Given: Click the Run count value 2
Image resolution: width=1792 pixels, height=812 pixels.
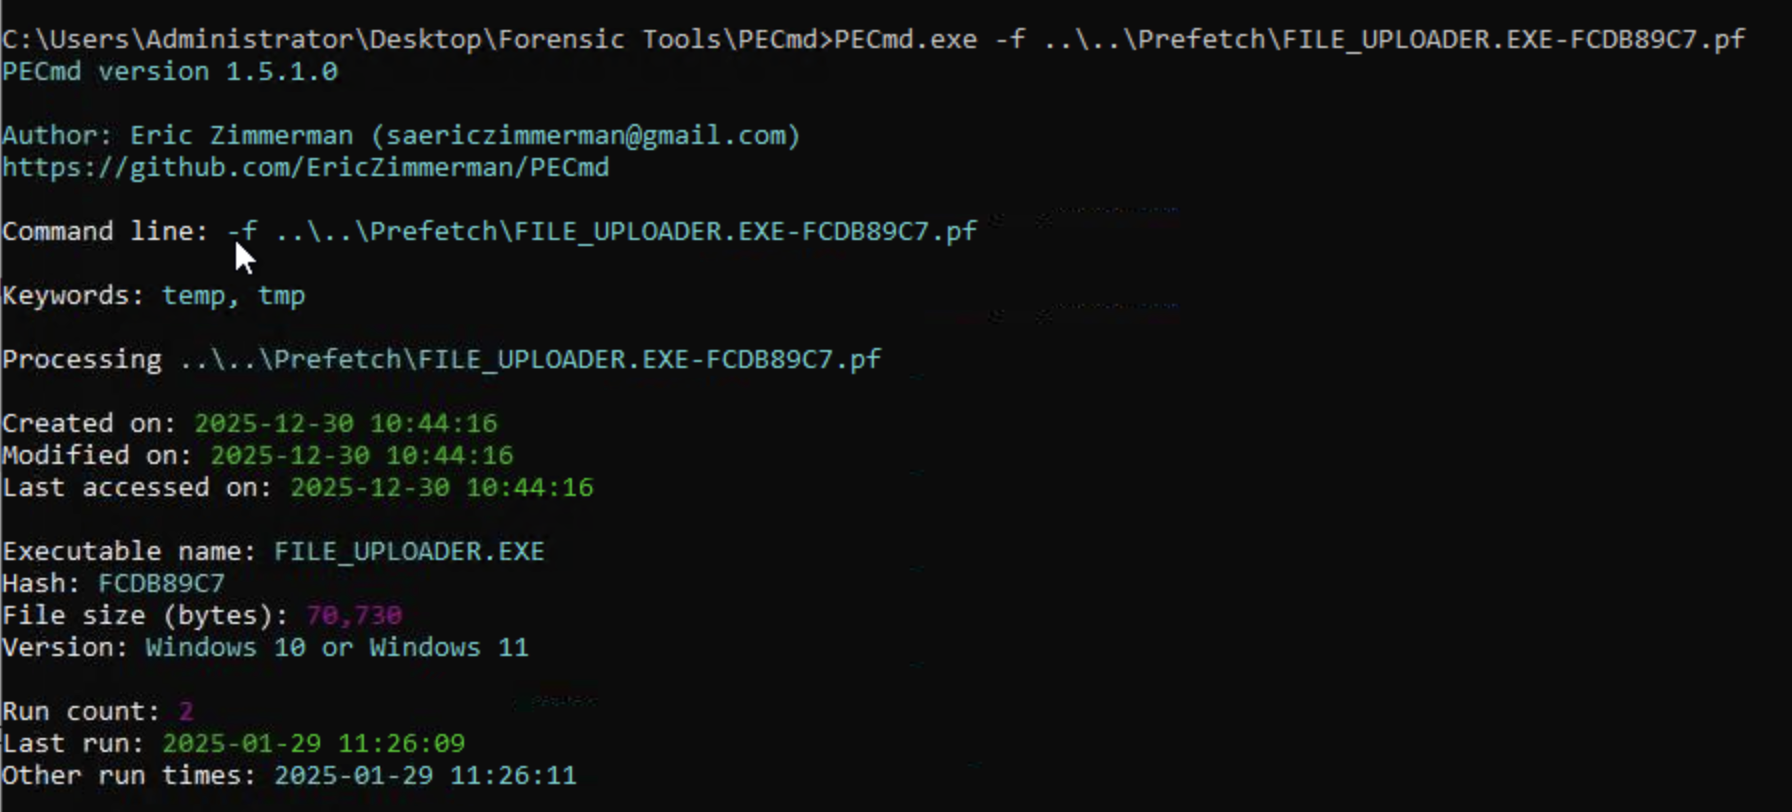Looking at the screenshot, I should (186, 711).
